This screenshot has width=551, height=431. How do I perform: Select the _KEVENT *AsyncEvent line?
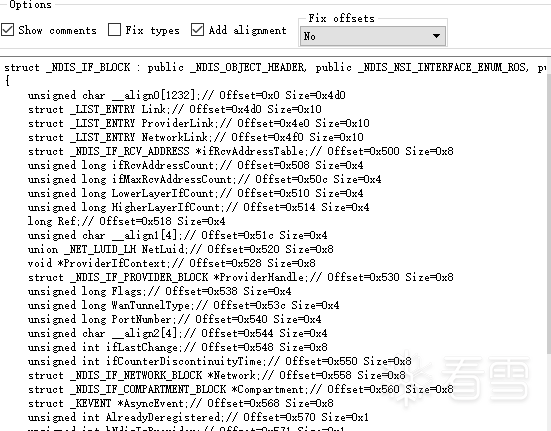(x=181, y=404)
